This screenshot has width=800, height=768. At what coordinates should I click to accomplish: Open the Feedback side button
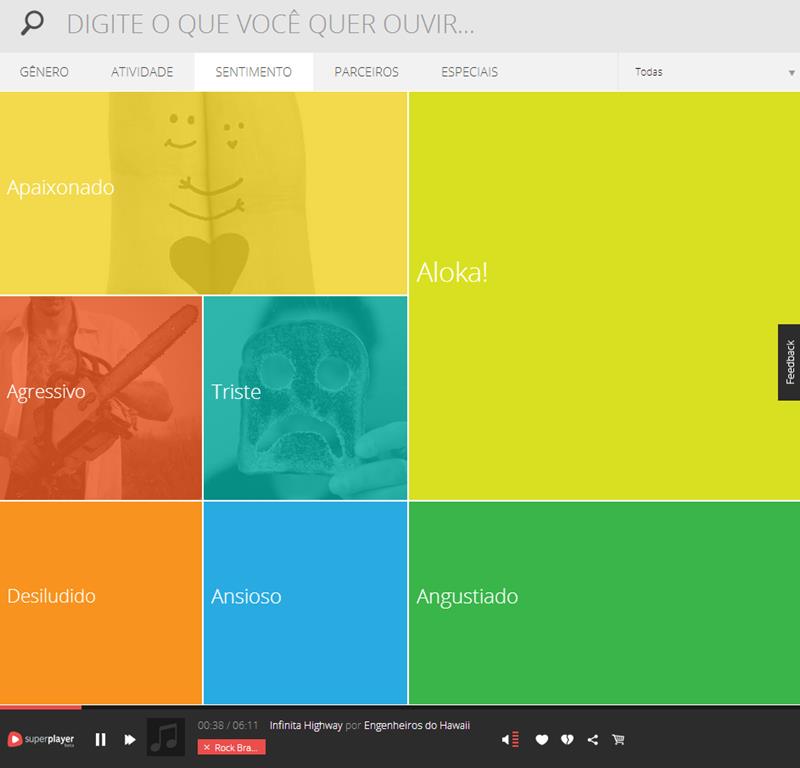click(x=789, y=362)
